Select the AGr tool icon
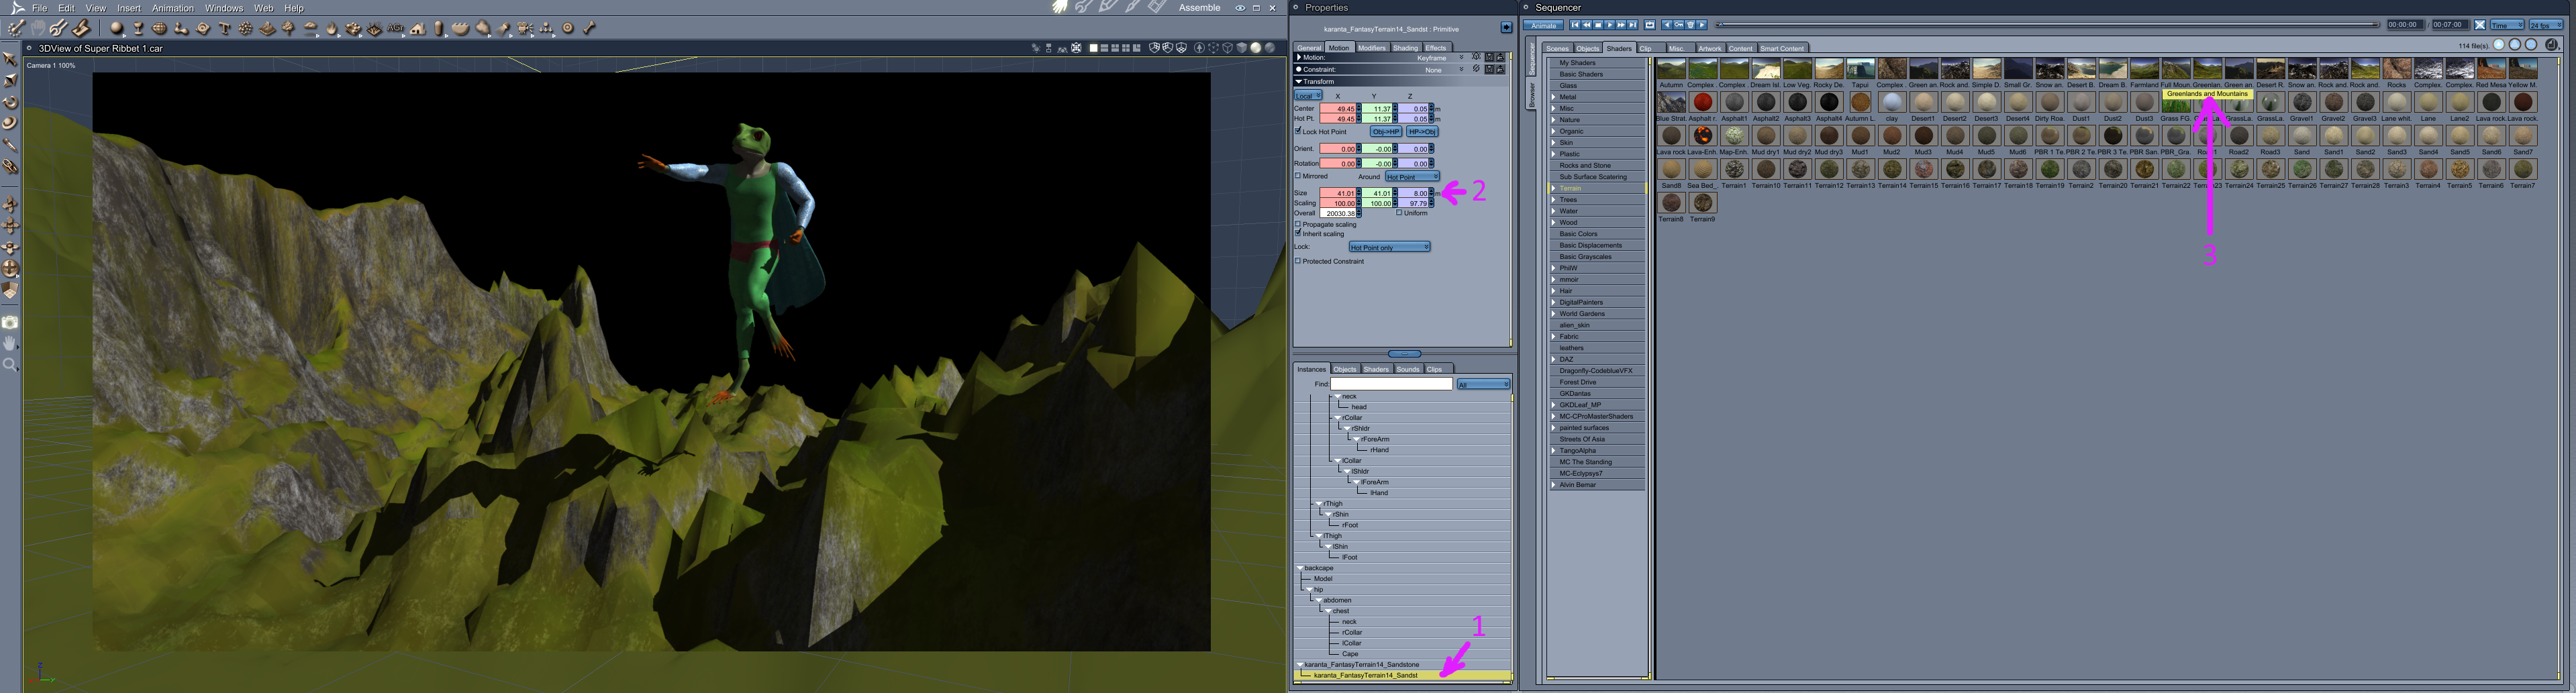 pos(396,28)
